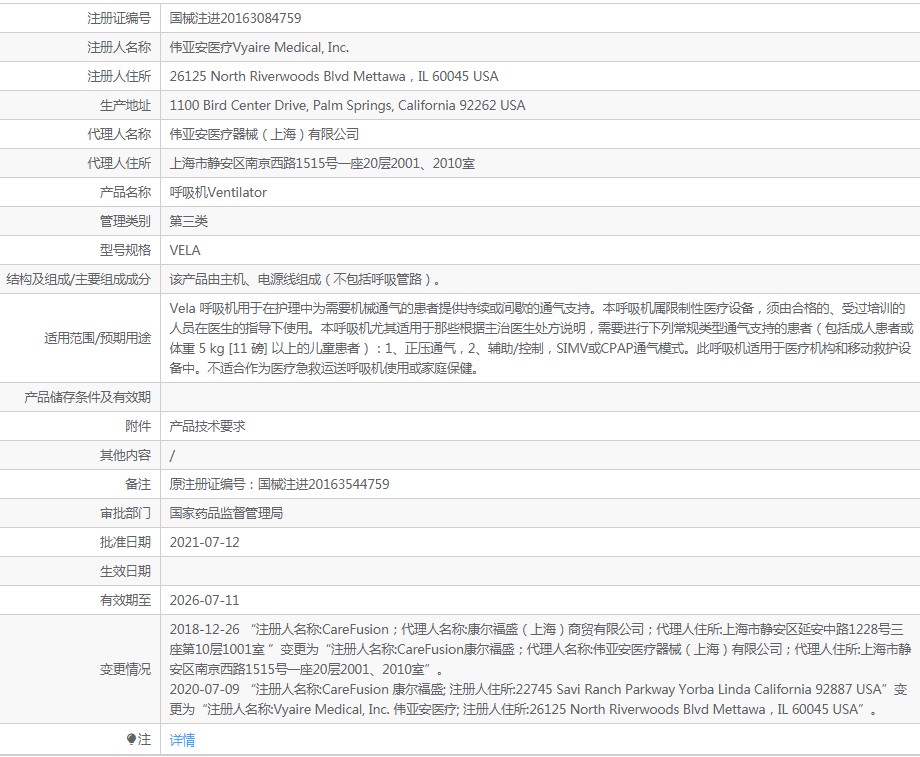
Task: Select the address value in the 代理人住所 row
Action: coord(322,163)
